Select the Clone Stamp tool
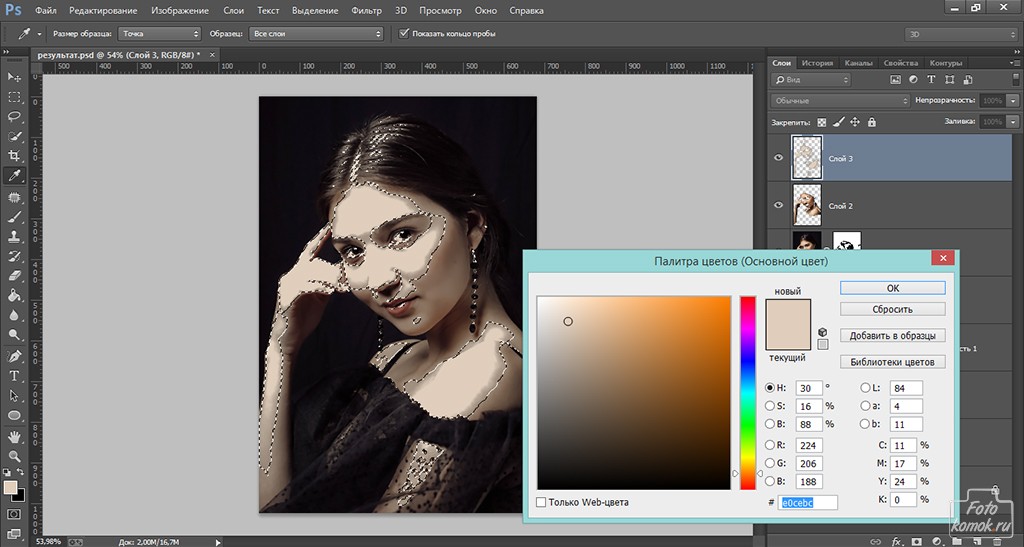Screen dimensions: 1024x547 14,236
